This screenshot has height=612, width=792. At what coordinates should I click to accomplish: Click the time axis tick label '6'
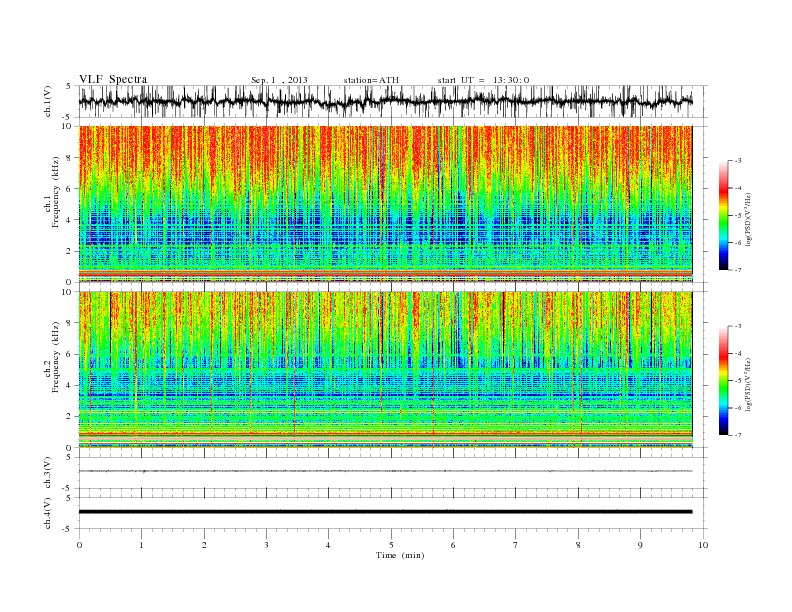pos(453,545)
